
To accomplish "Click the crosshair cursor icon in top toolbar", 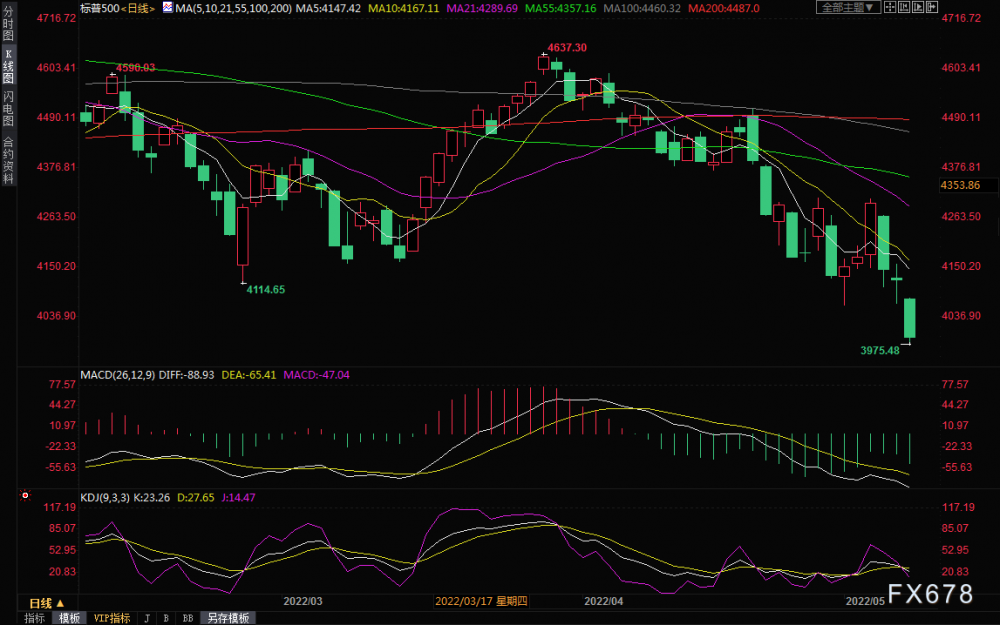I will point(890,7).
